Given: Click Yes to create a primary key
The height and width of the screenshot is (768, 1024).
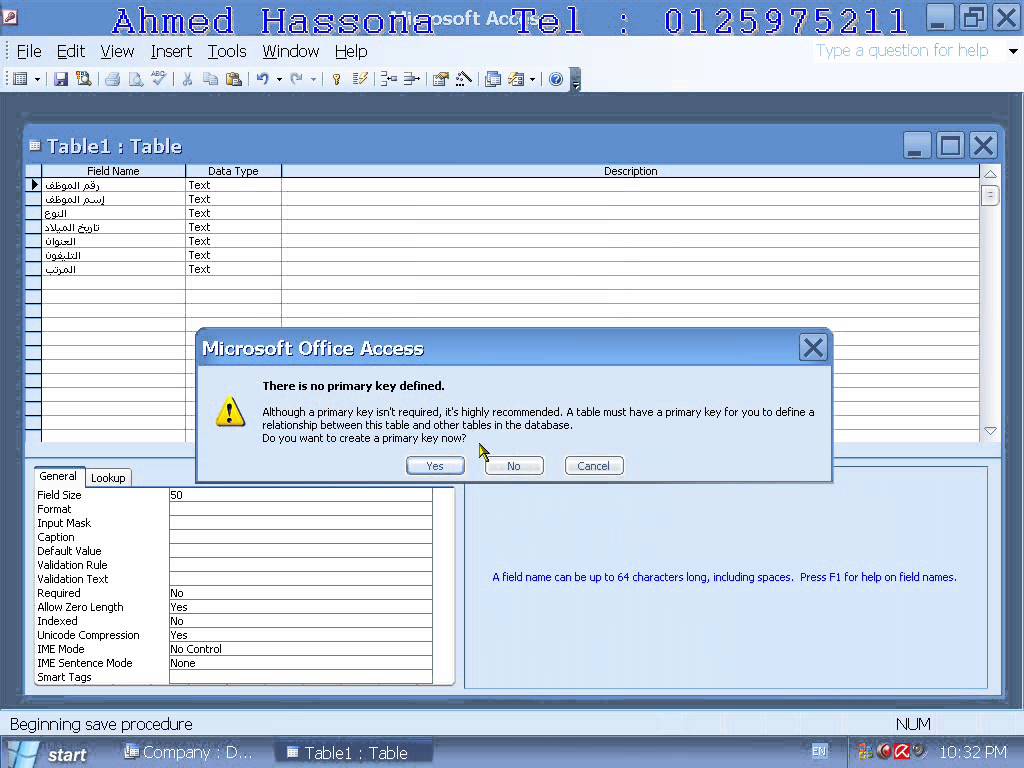Looking at the screenshot, I should point(435,466).
